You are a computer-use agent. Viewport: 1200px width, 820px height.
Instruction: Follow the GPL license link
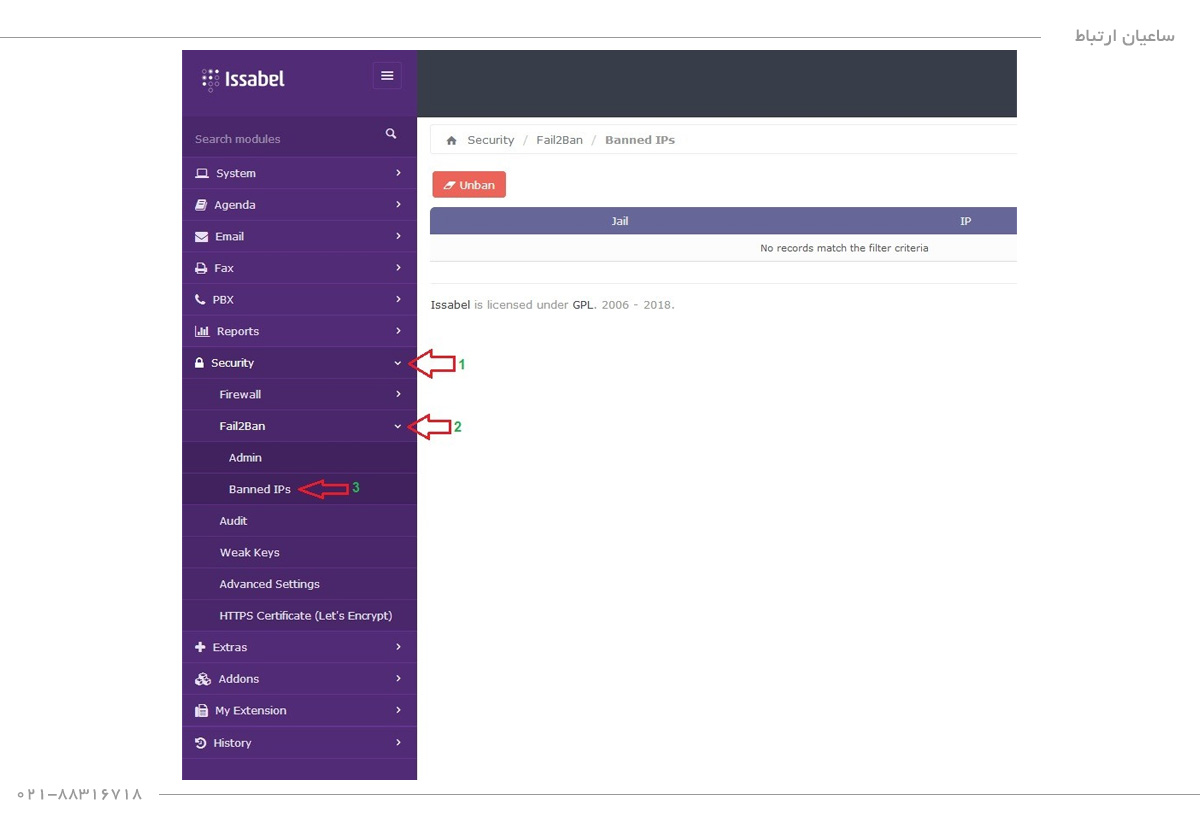click(583, 305)
